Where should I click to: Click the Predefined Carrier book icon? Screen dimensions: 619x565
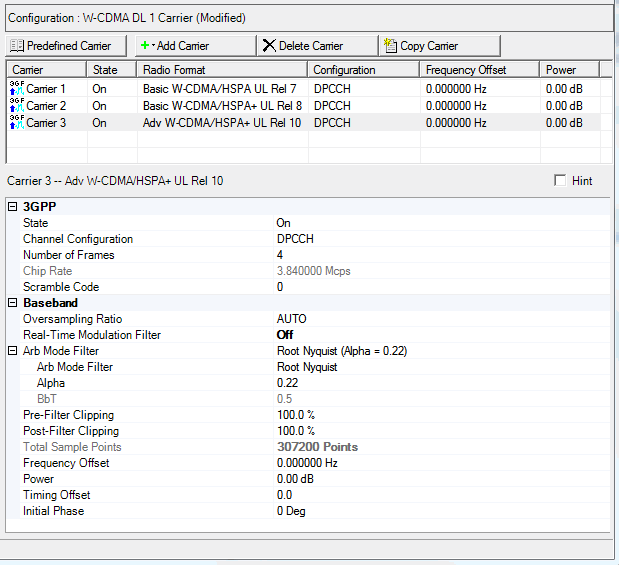click(x=17, y=46)
